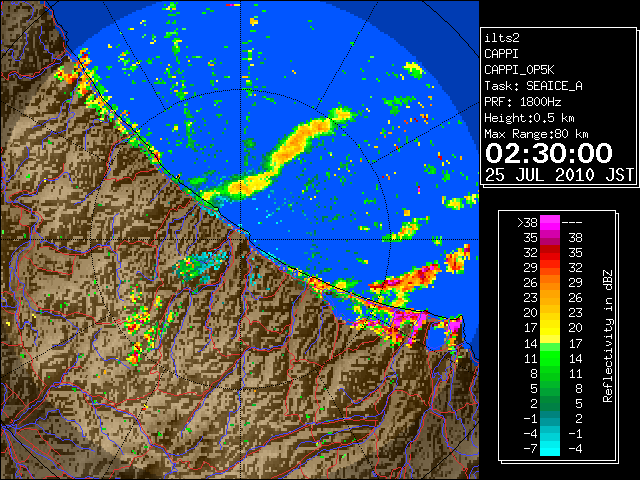The width and height of the screenshot is (640, 480).
Task: Click the orange legend swatch at 26
Action: [x=550, y=283]
